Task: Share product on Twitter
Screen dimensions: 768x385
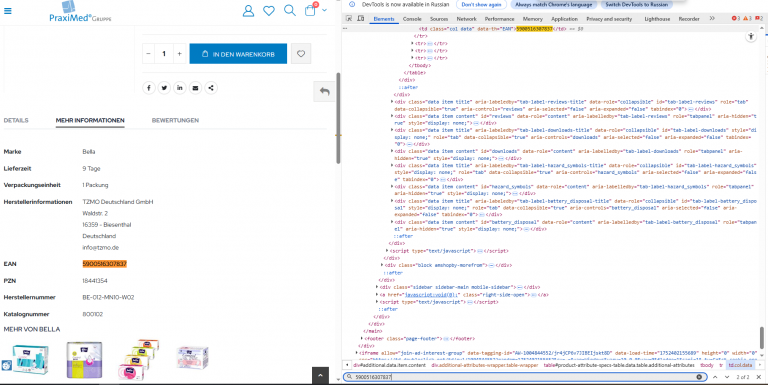Action: tap(164, 88)
